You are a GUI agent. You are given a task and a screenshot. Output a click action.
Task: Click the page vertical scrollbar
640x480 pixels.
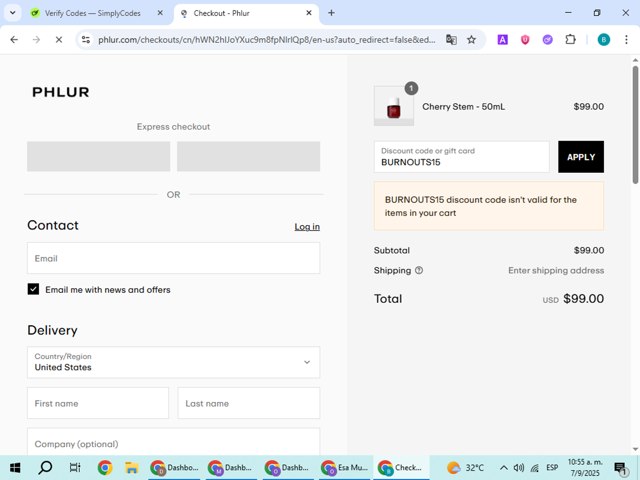tap(635, 124)
